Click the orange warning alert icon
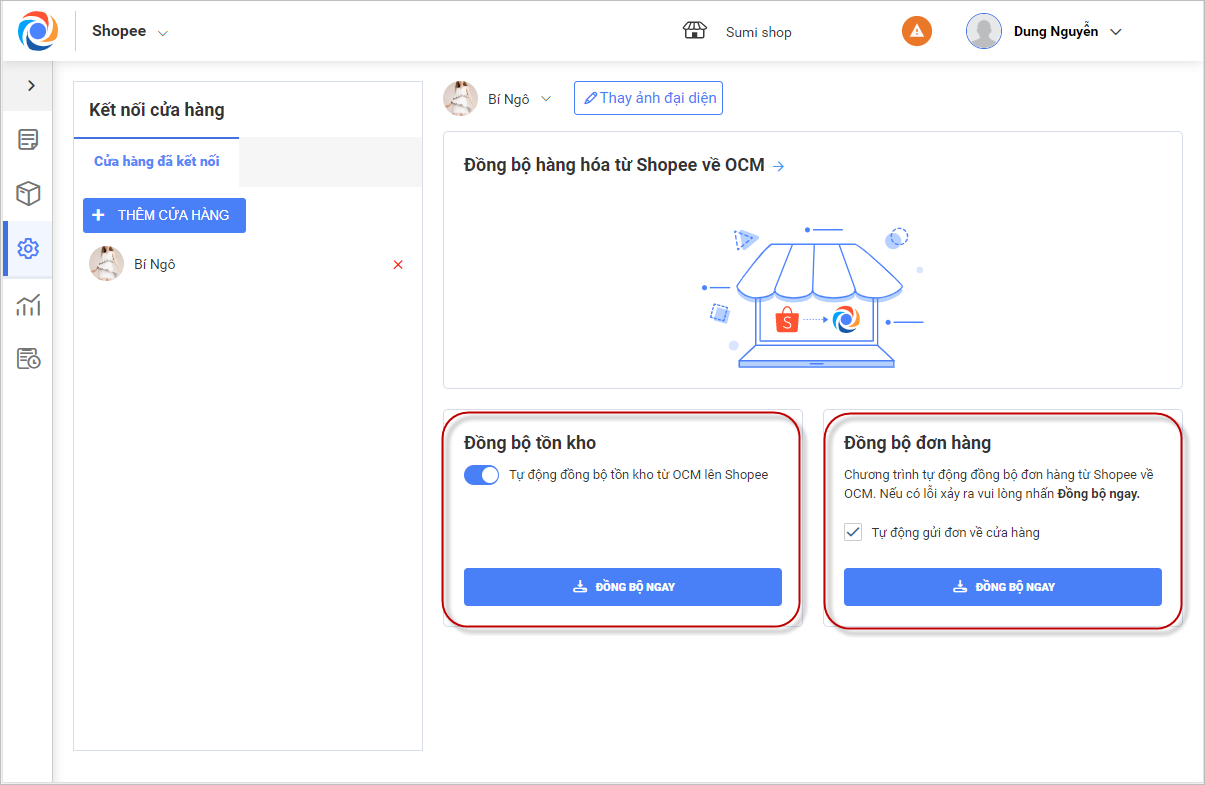This screenshot has height=785, width=1205. (916, 31)
